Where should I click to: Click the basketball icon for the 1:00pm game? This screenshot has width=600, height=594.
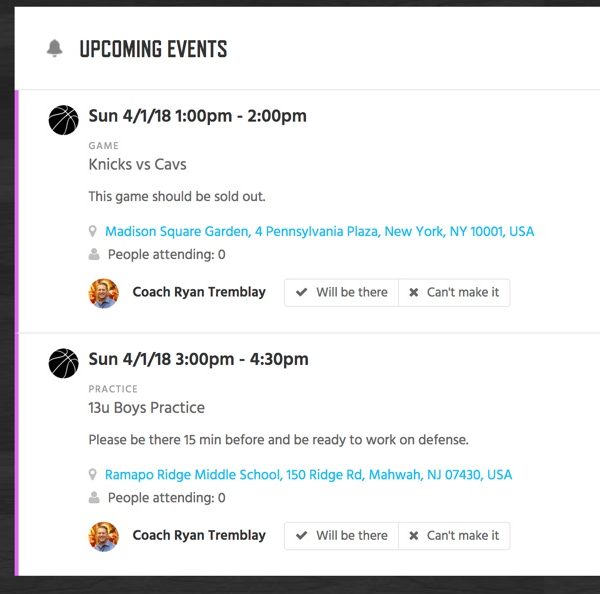pos(64,120)
